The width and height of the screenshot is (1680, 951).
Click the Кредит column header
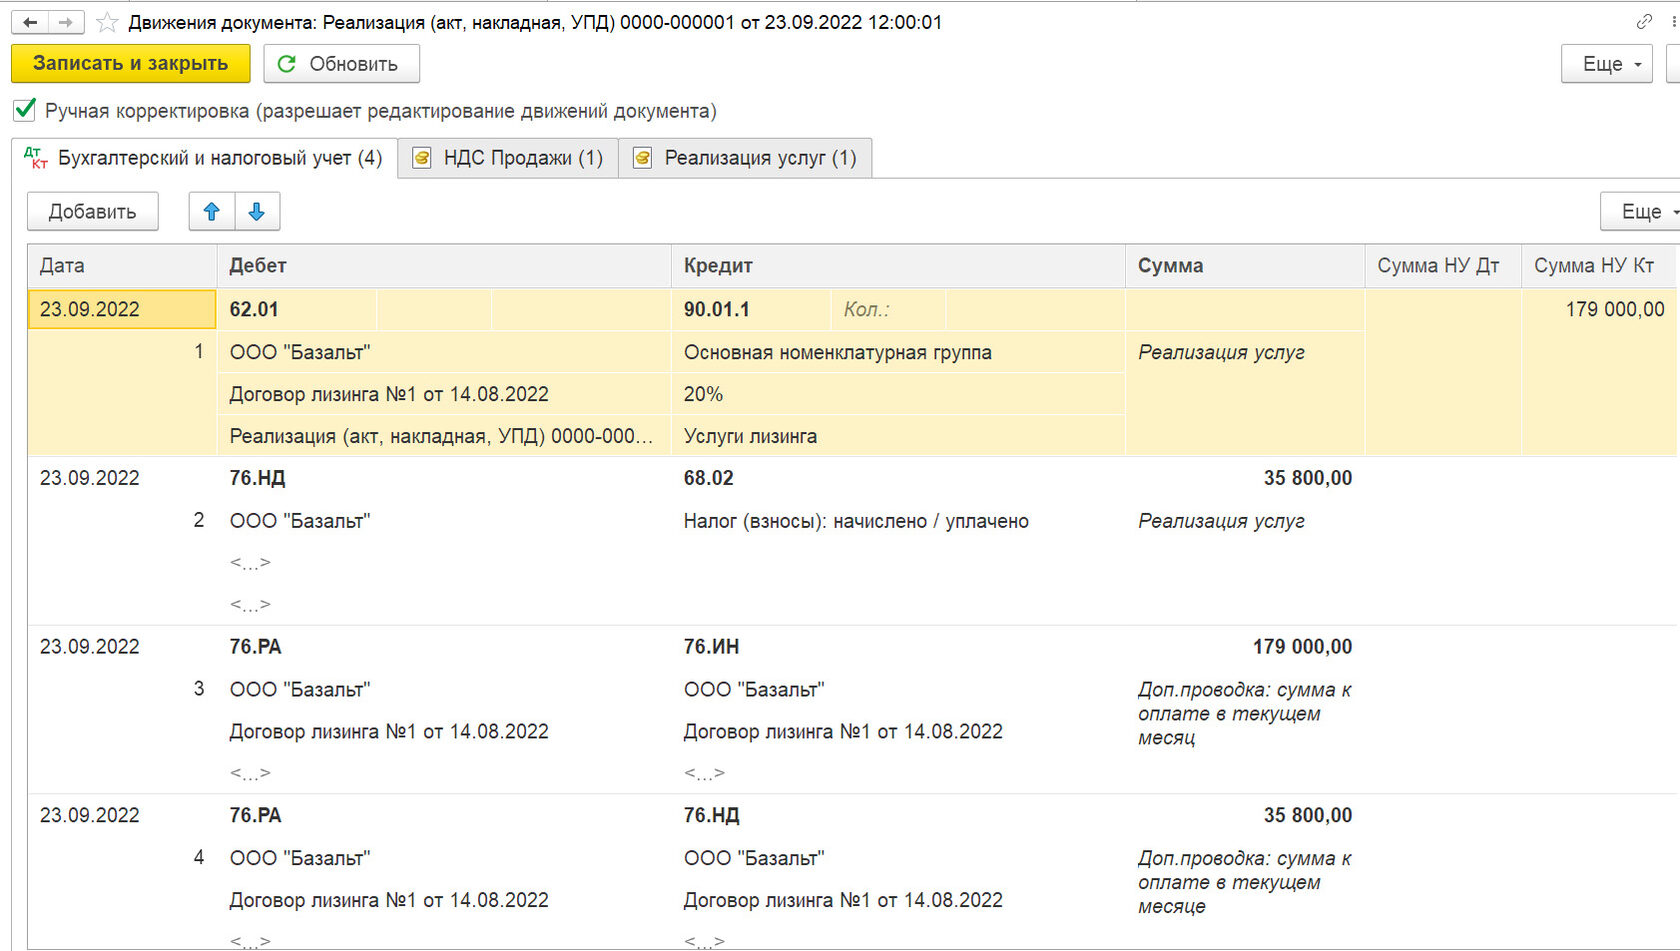[x=898, y=265]
